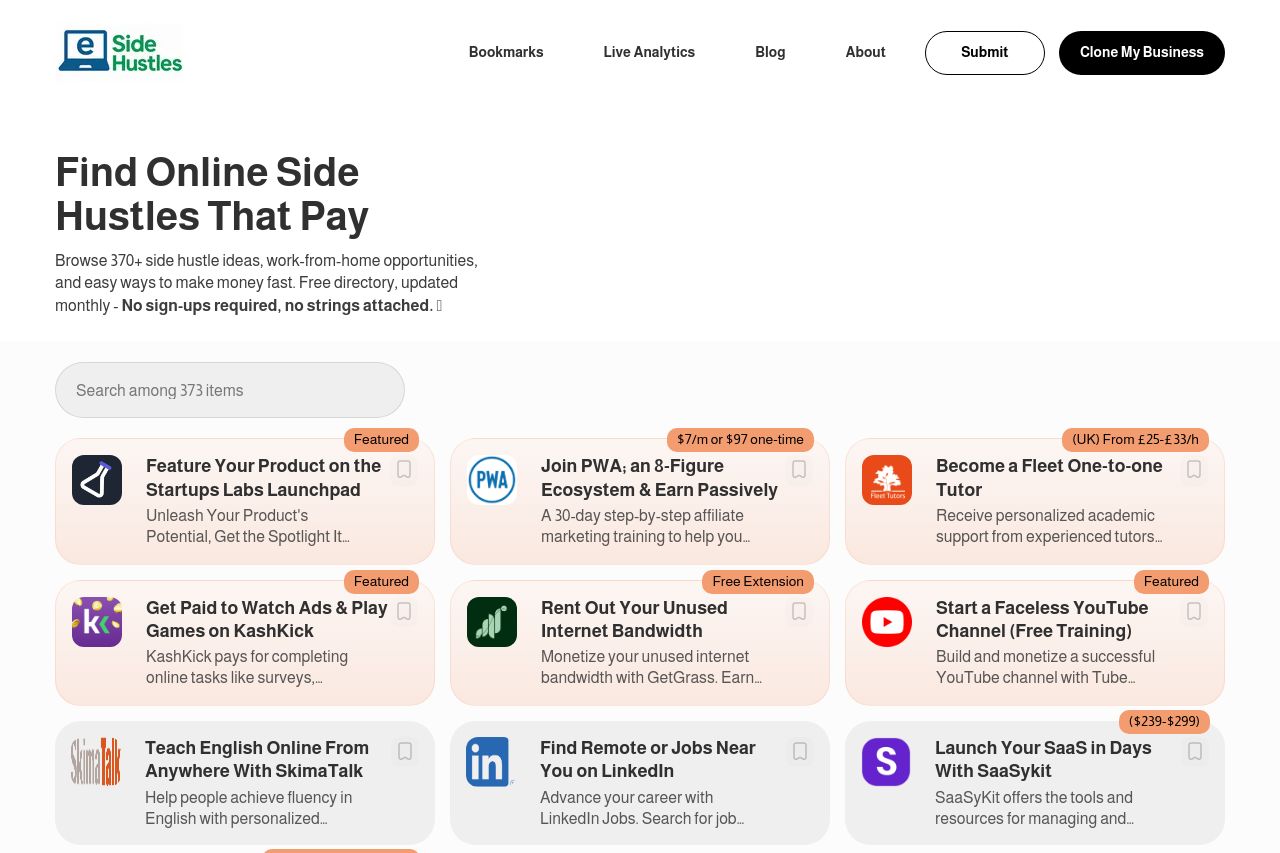This screenshot has width=1280, height=853.
Task: Click 'Advance your career with' description
Action: 642,808
